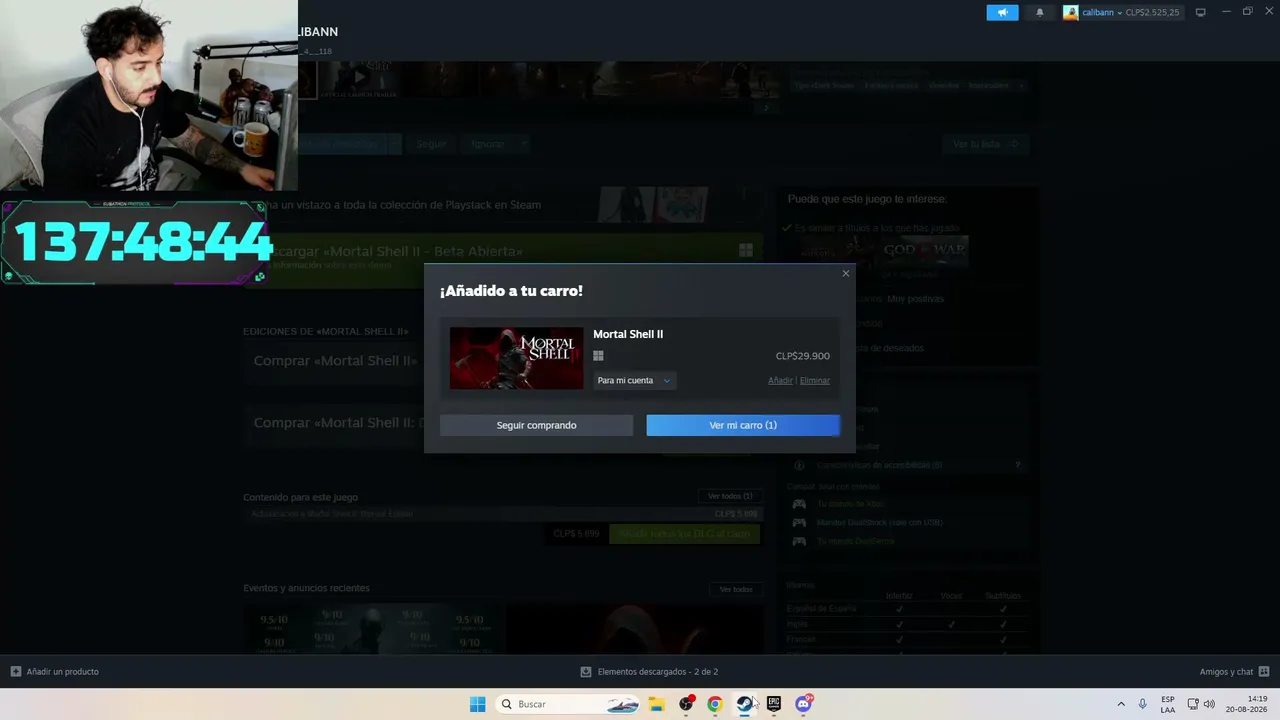Click the Windows platform icon in dialog

[x=598, y=356]
